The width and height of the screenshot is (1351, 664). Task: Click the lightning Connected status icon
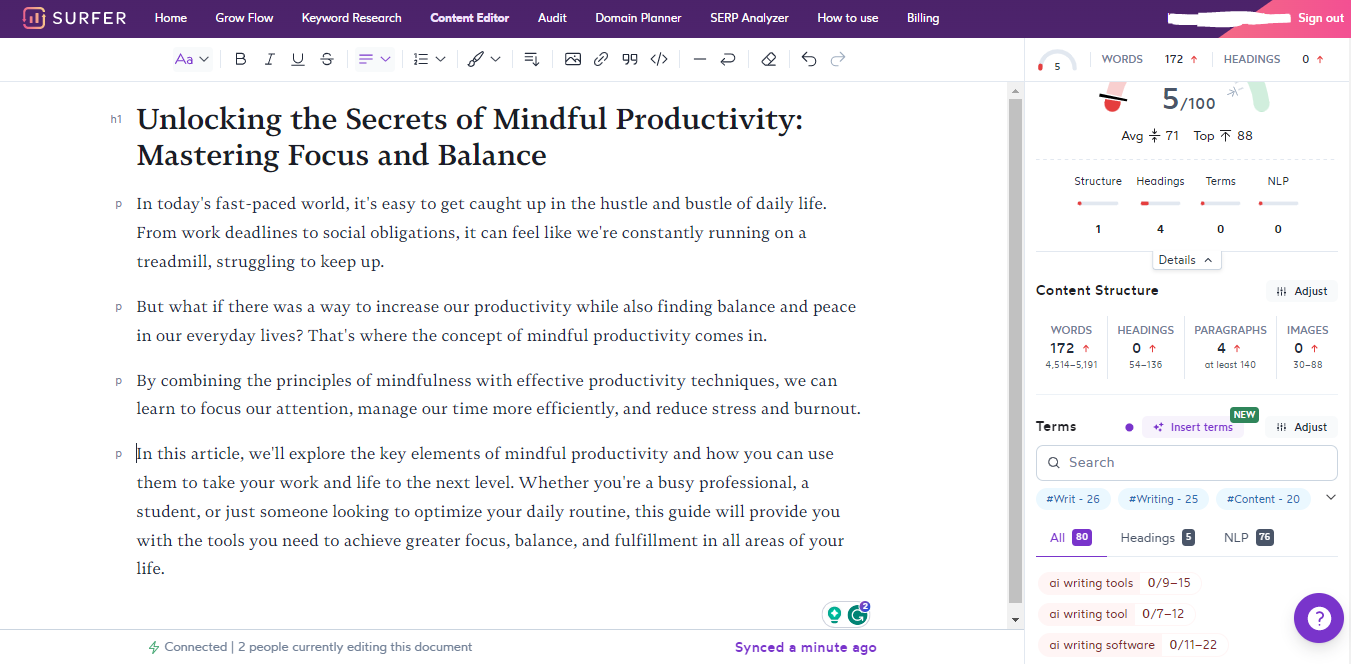pyautogui.click(x=154, y=647)
